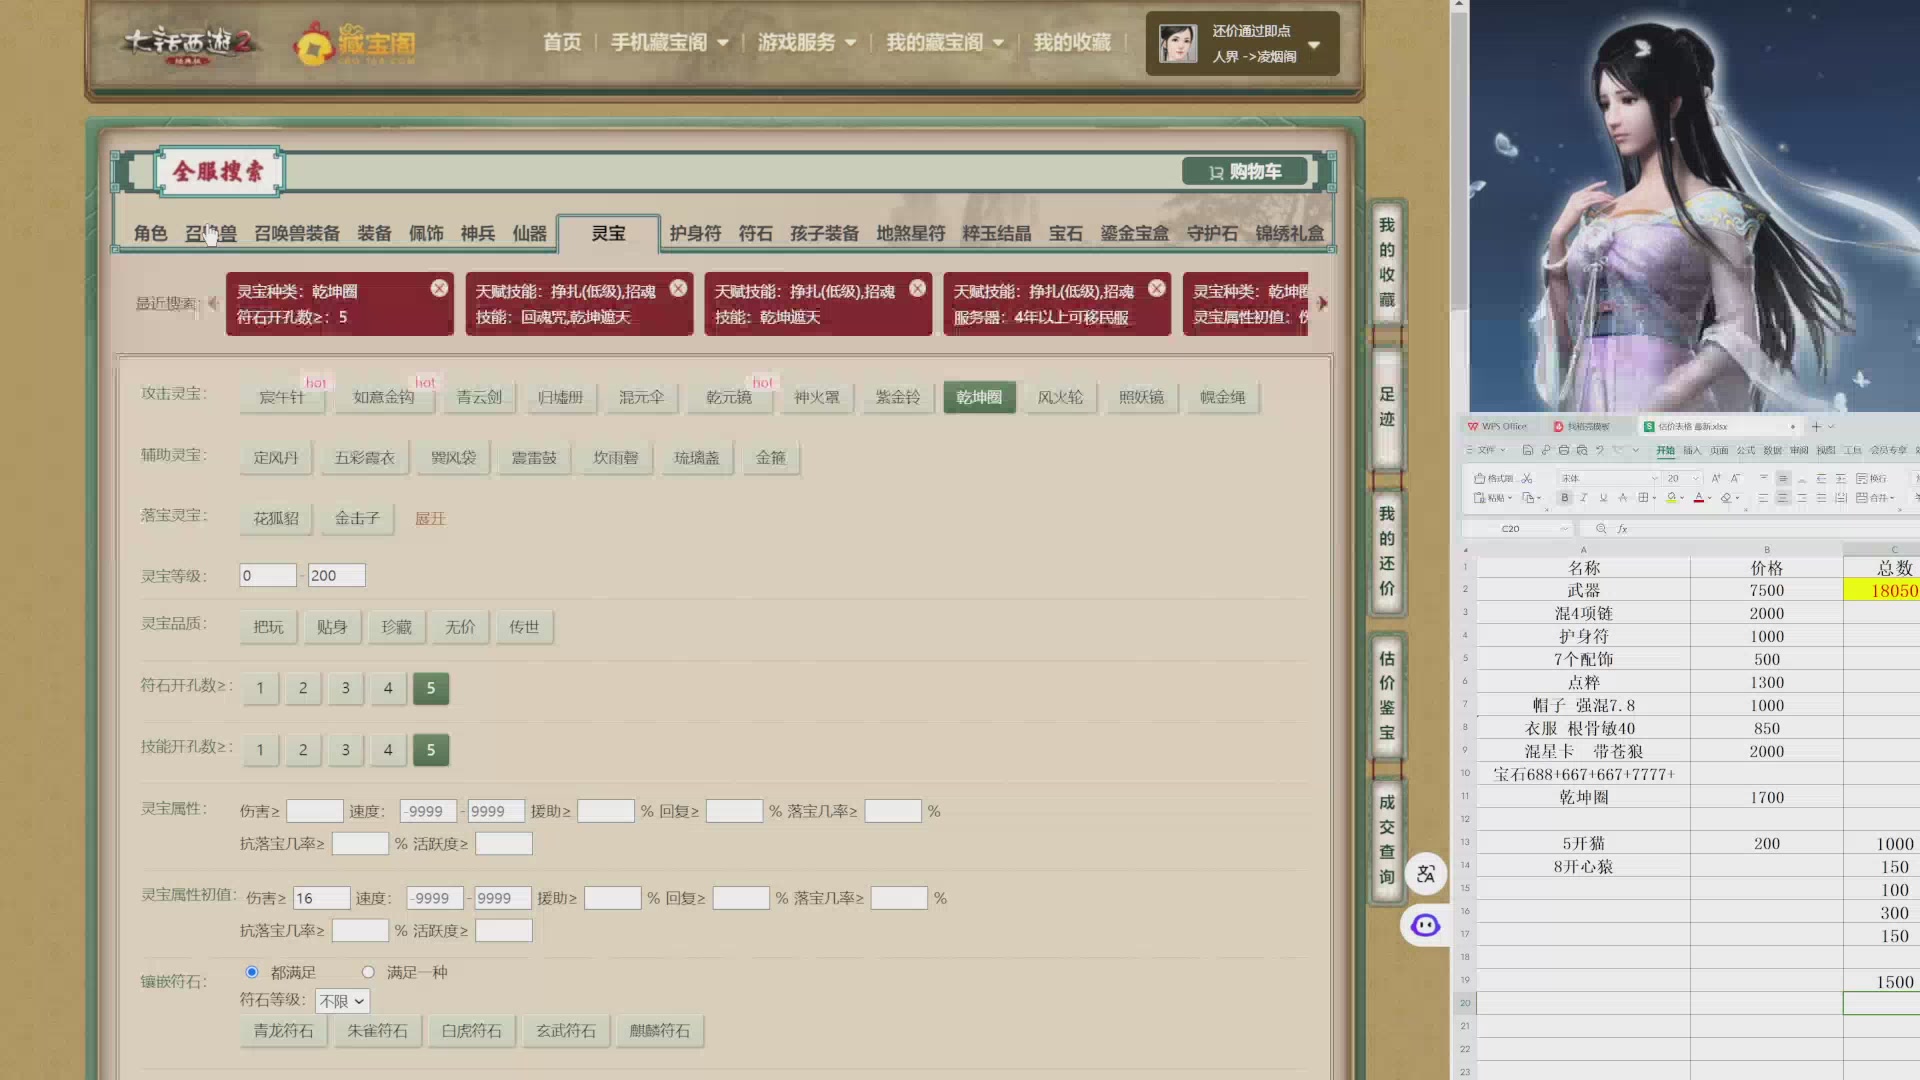Click the increase font size icon
This screenshot has height=1080, width=1920.
(1716, 478)
